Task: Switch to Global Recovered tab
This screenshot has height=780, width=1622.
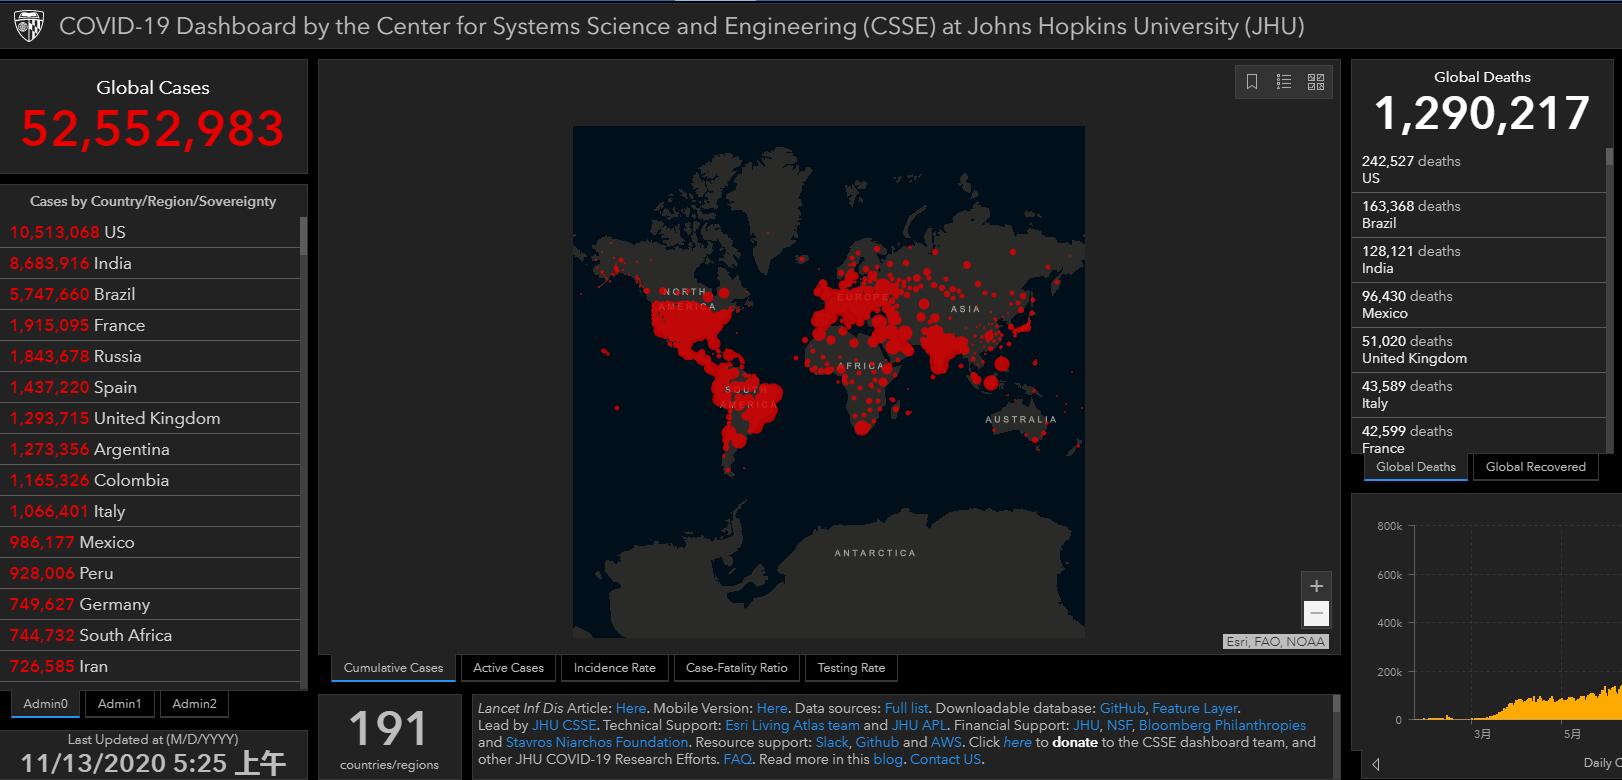Action: tap(1535, 467)
